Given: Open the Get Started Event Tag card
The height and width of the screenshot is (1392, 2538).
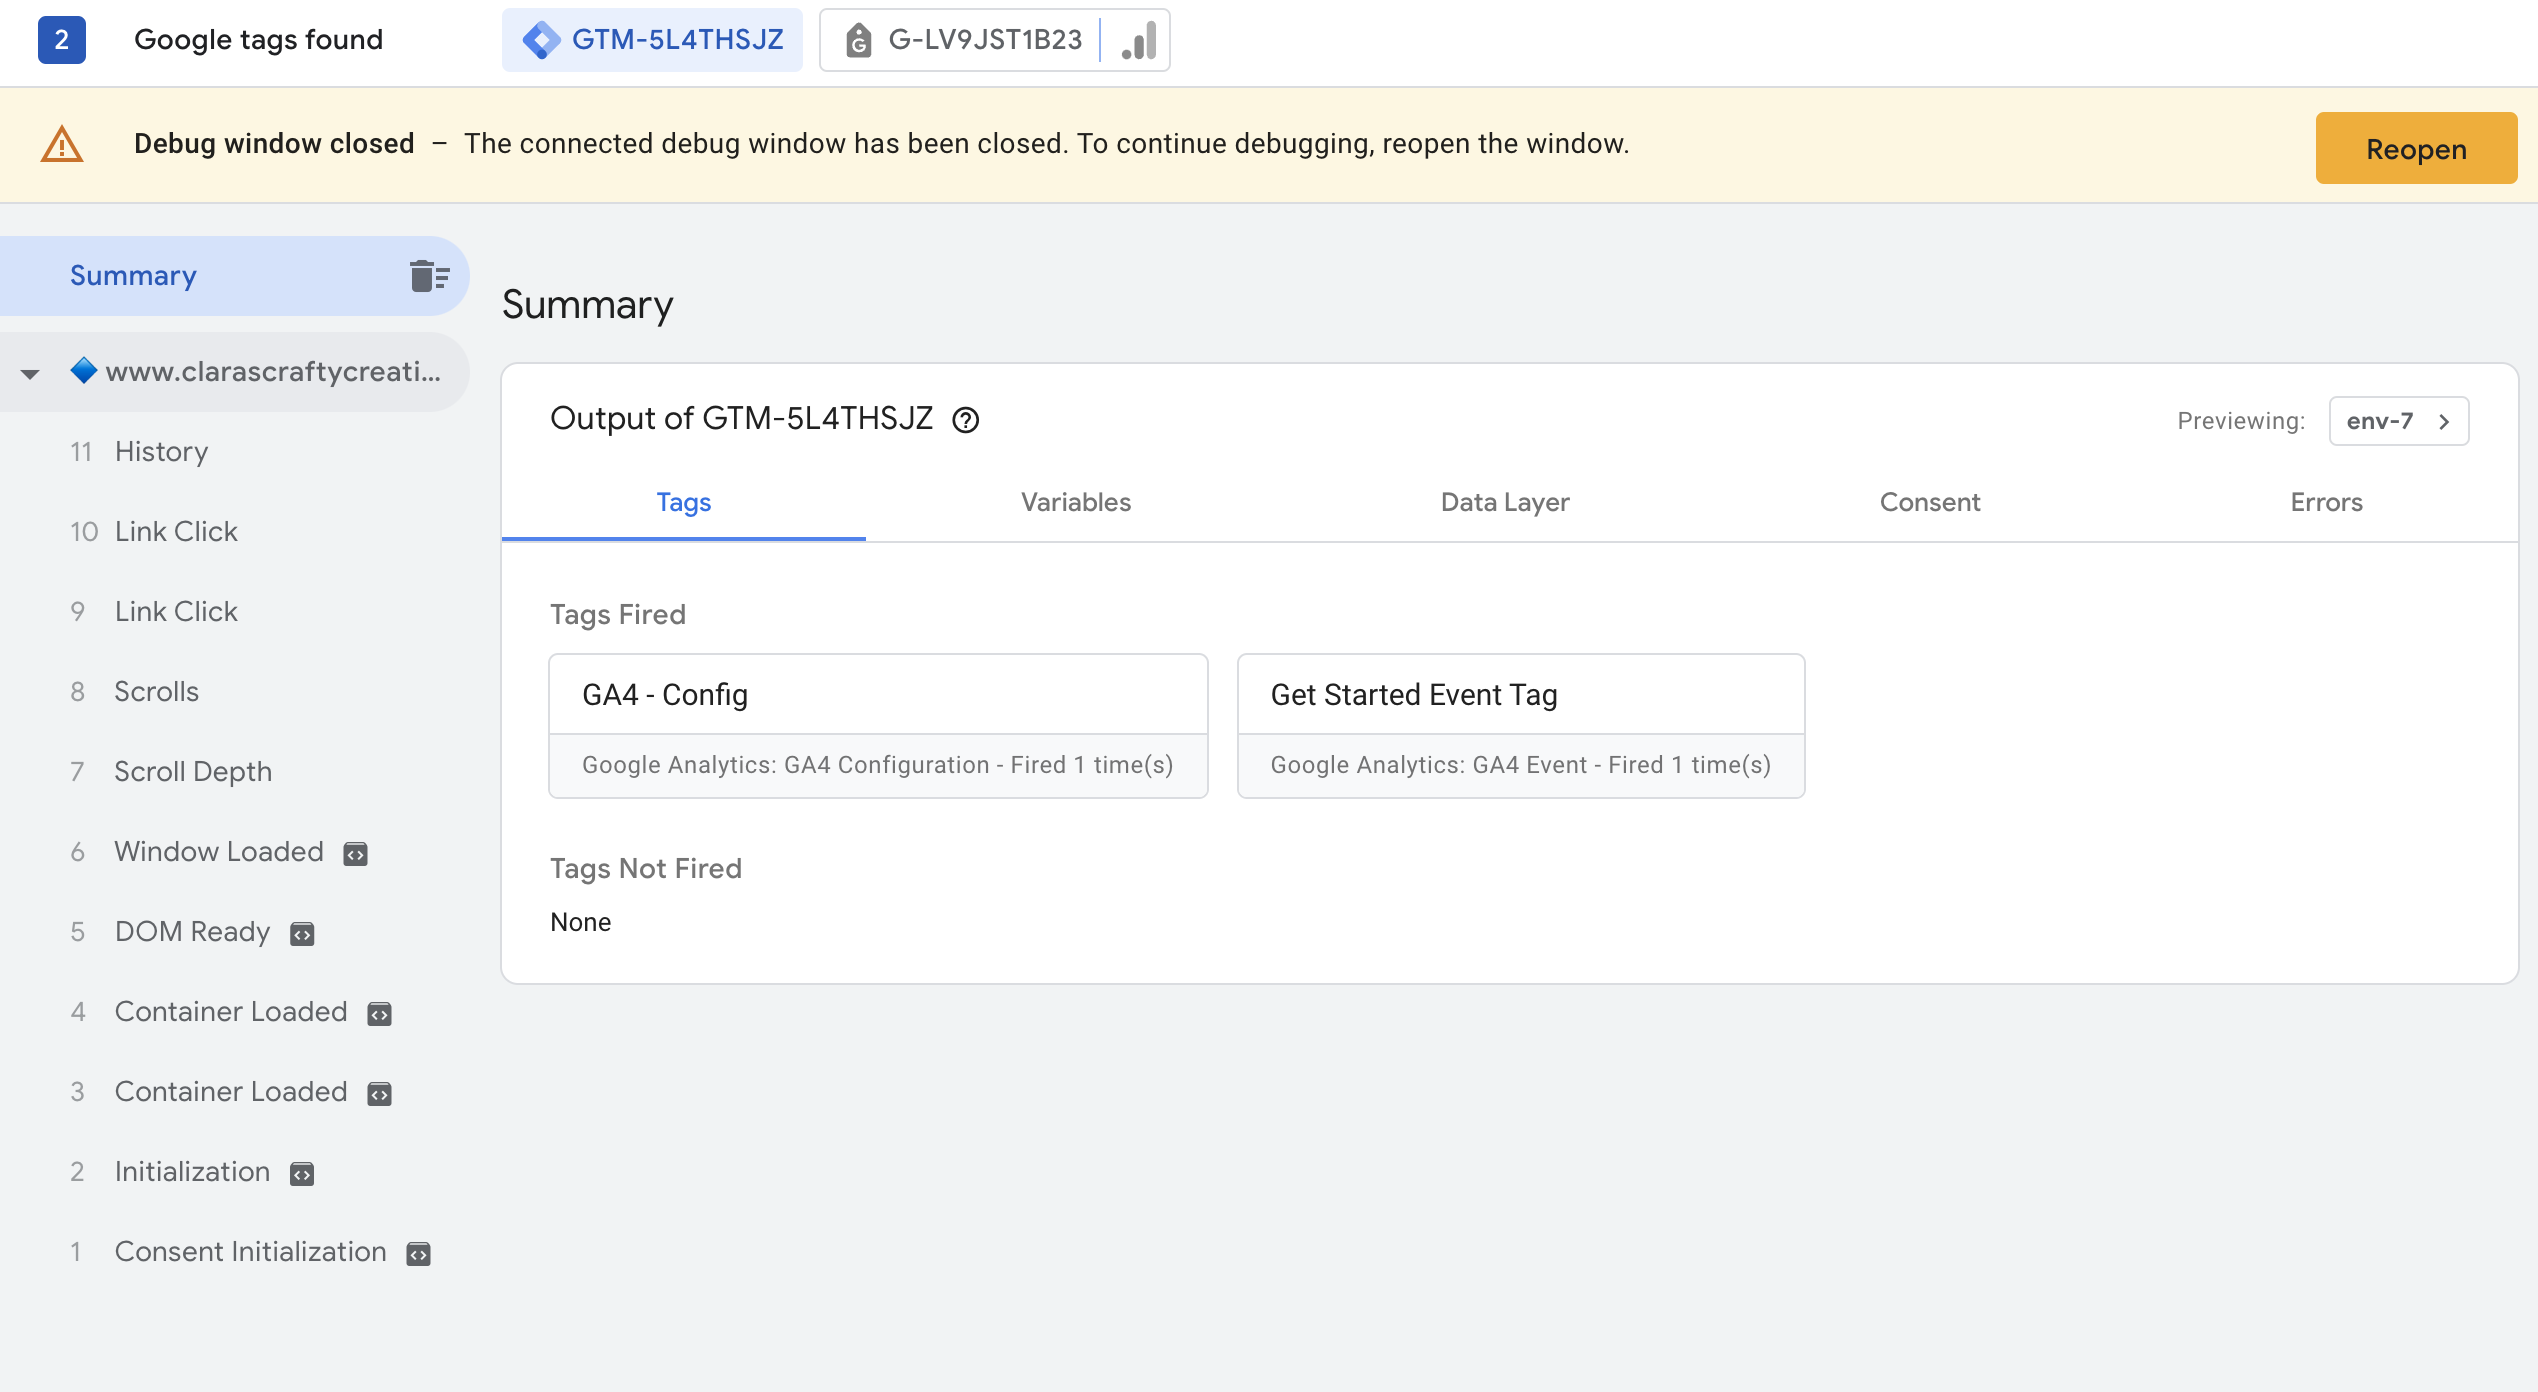Looking at the screenshot, I should 1520,726.
